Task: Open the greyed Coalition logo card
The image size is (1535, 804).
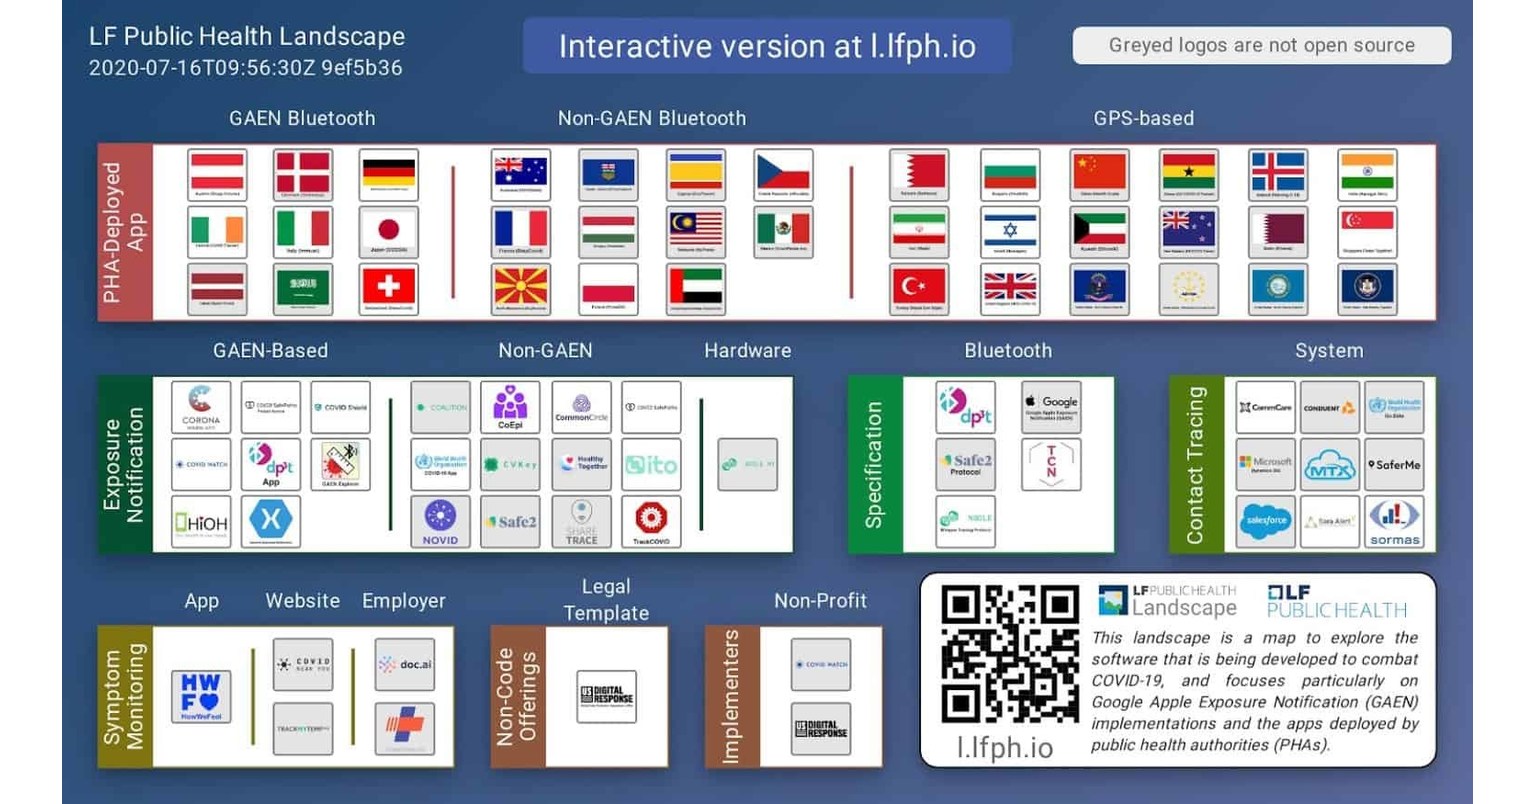Action: point(440,407)
